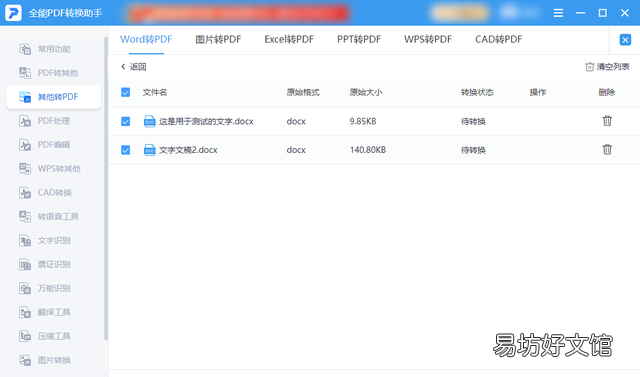This screenshot has width=640, height=377.
Task: Delete 文字文稿2.docx with the trash icon
Action: point(607,150)
